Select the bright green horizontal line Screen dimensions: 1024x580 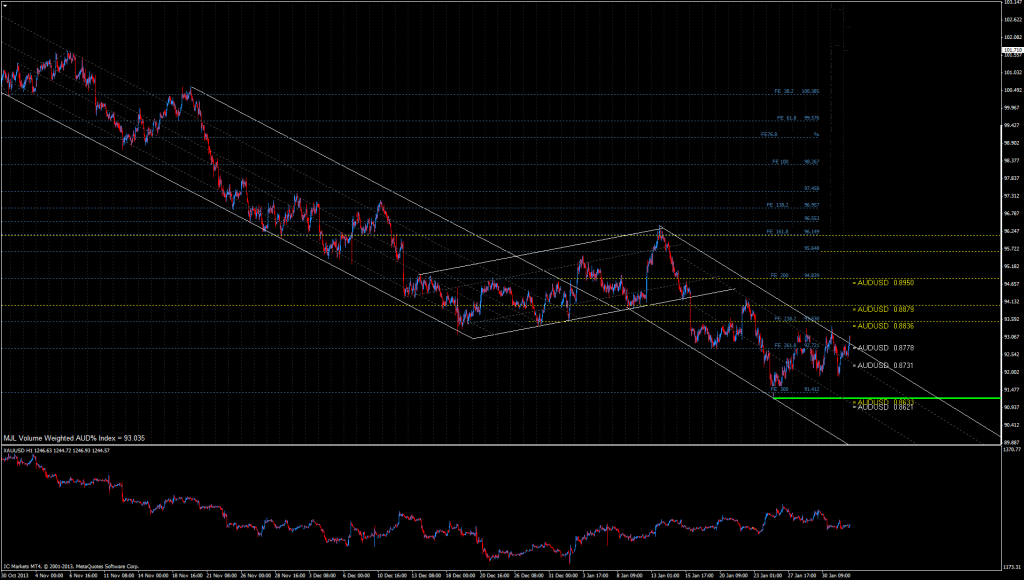[886, 398]
